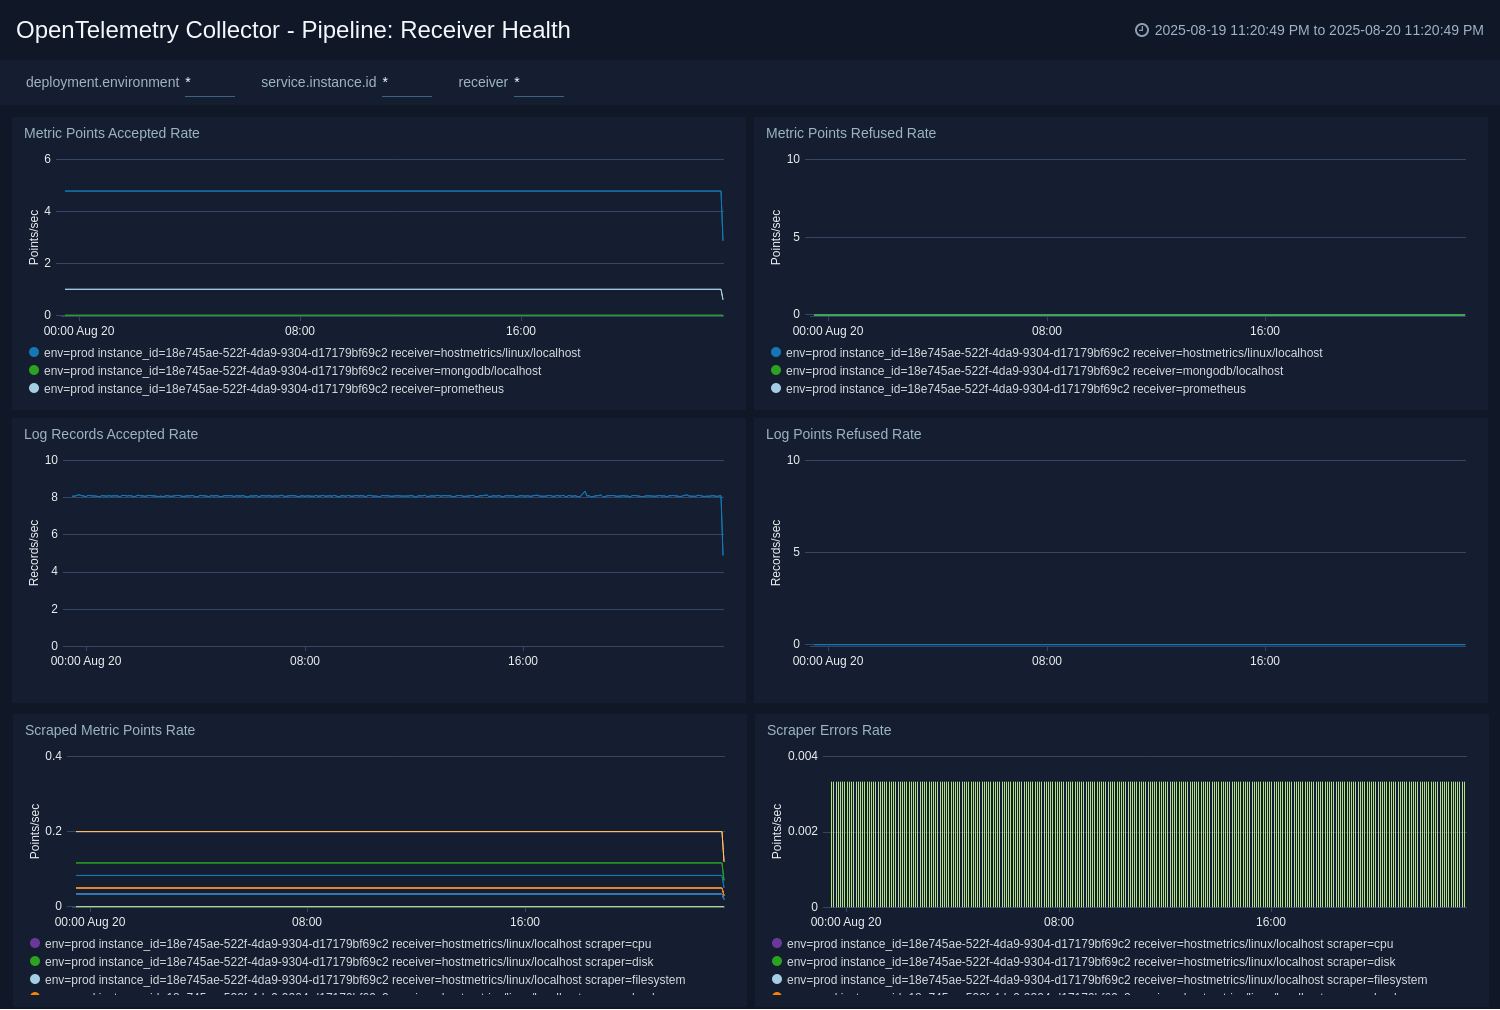Toggle mongodb green swatch in Accepted Rate legend
Screen dimensions: 1500x1010
coord(34,370)
